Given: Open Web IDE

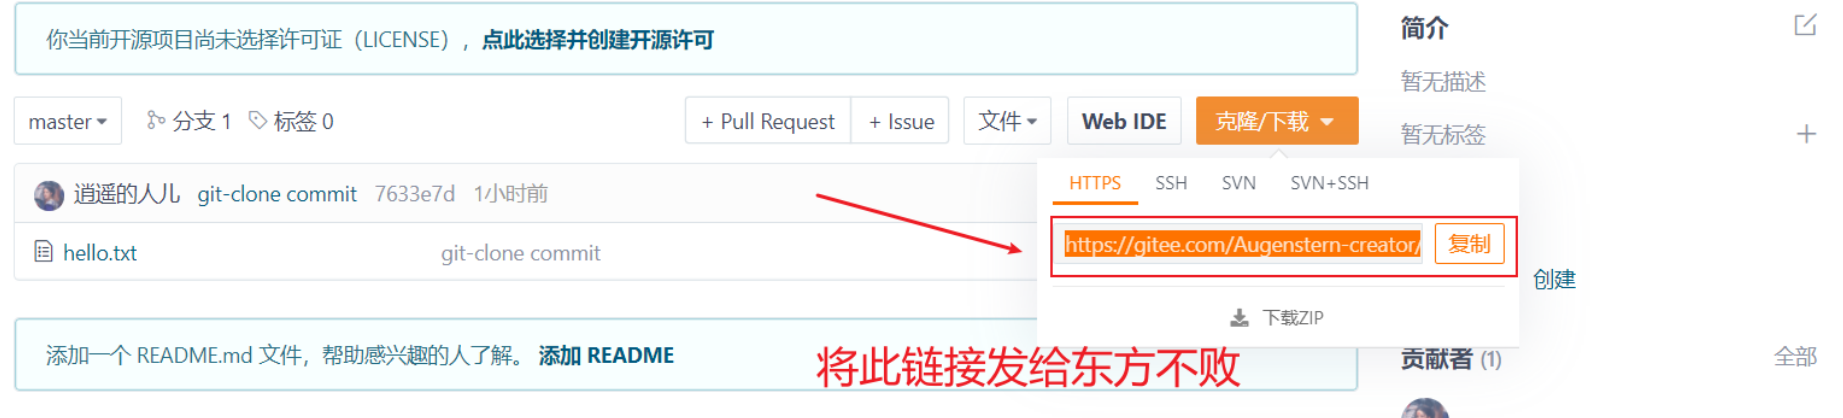Looking at the screenshot, I should click(x=1124, y=121).
